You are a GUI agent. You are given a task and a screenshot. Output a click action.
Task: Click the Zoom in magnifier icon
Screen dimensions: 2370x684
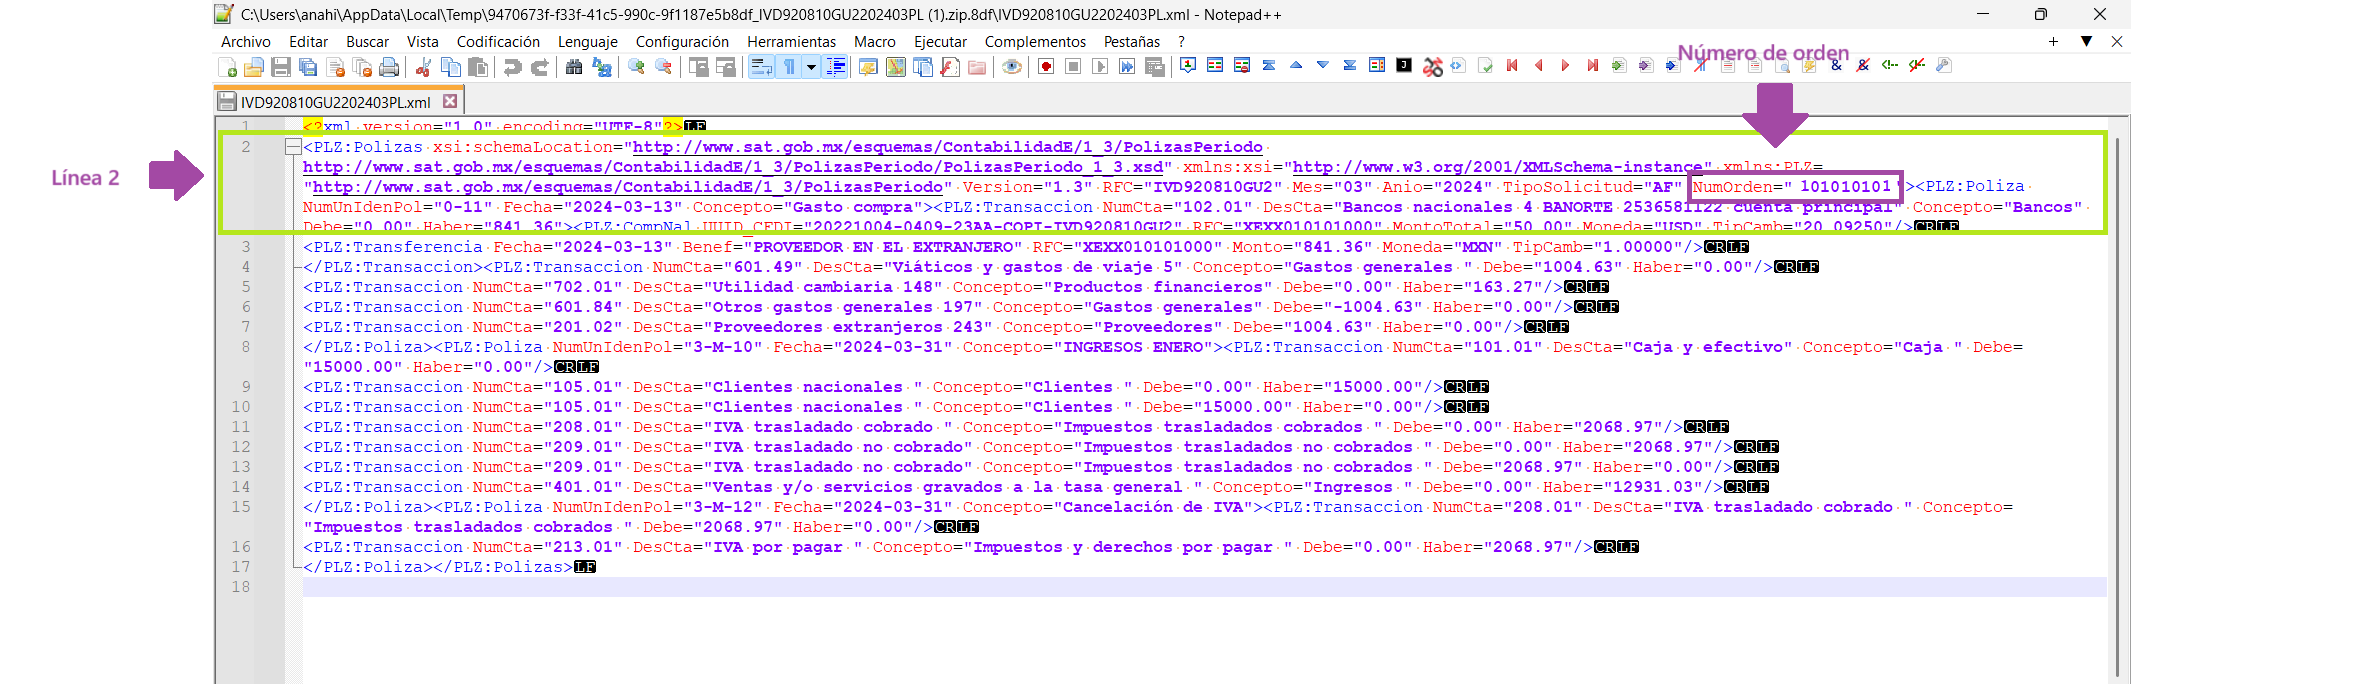coord(636,67)
